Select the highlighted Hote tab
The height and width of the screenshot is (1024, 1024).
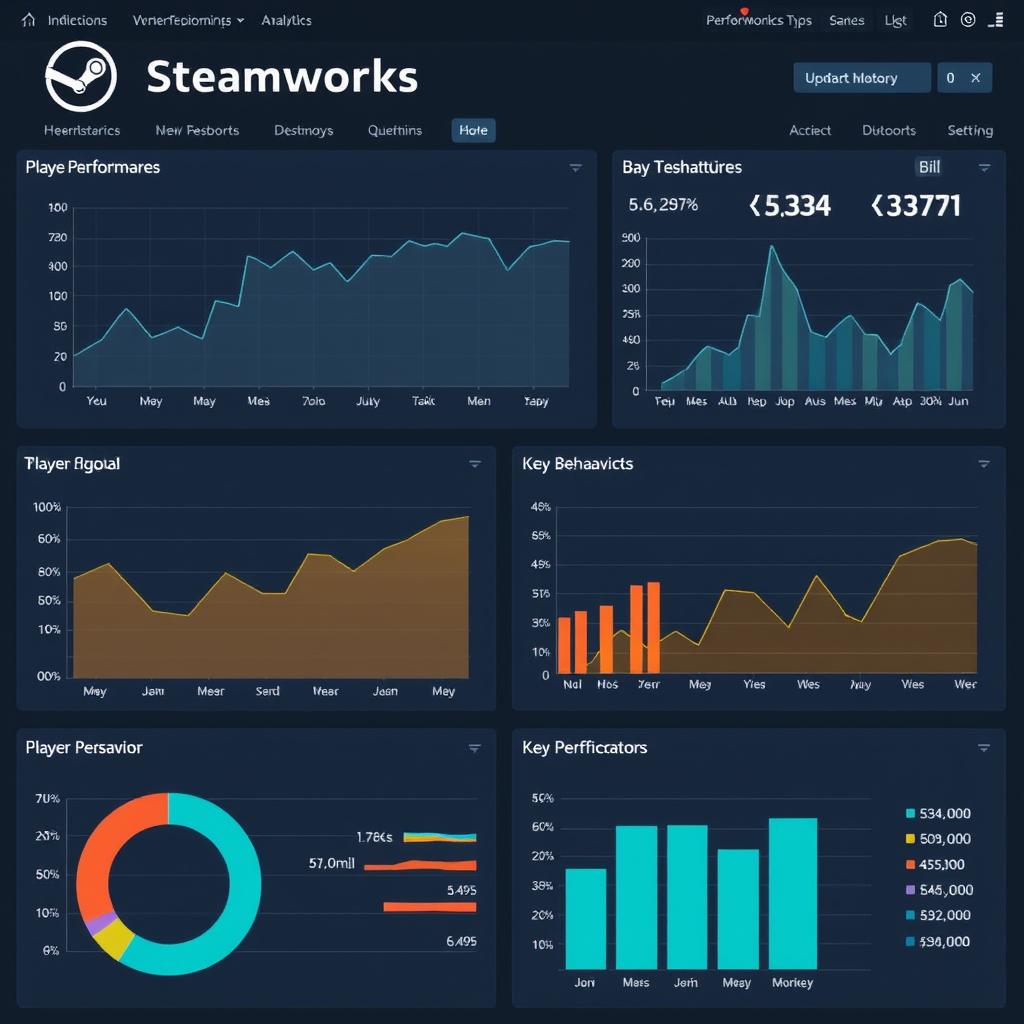pos(473,130)
